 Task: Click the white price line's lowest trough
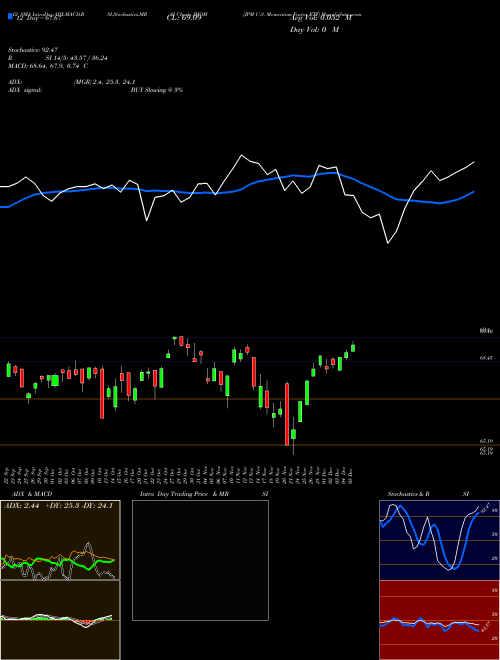click(388, 243)
